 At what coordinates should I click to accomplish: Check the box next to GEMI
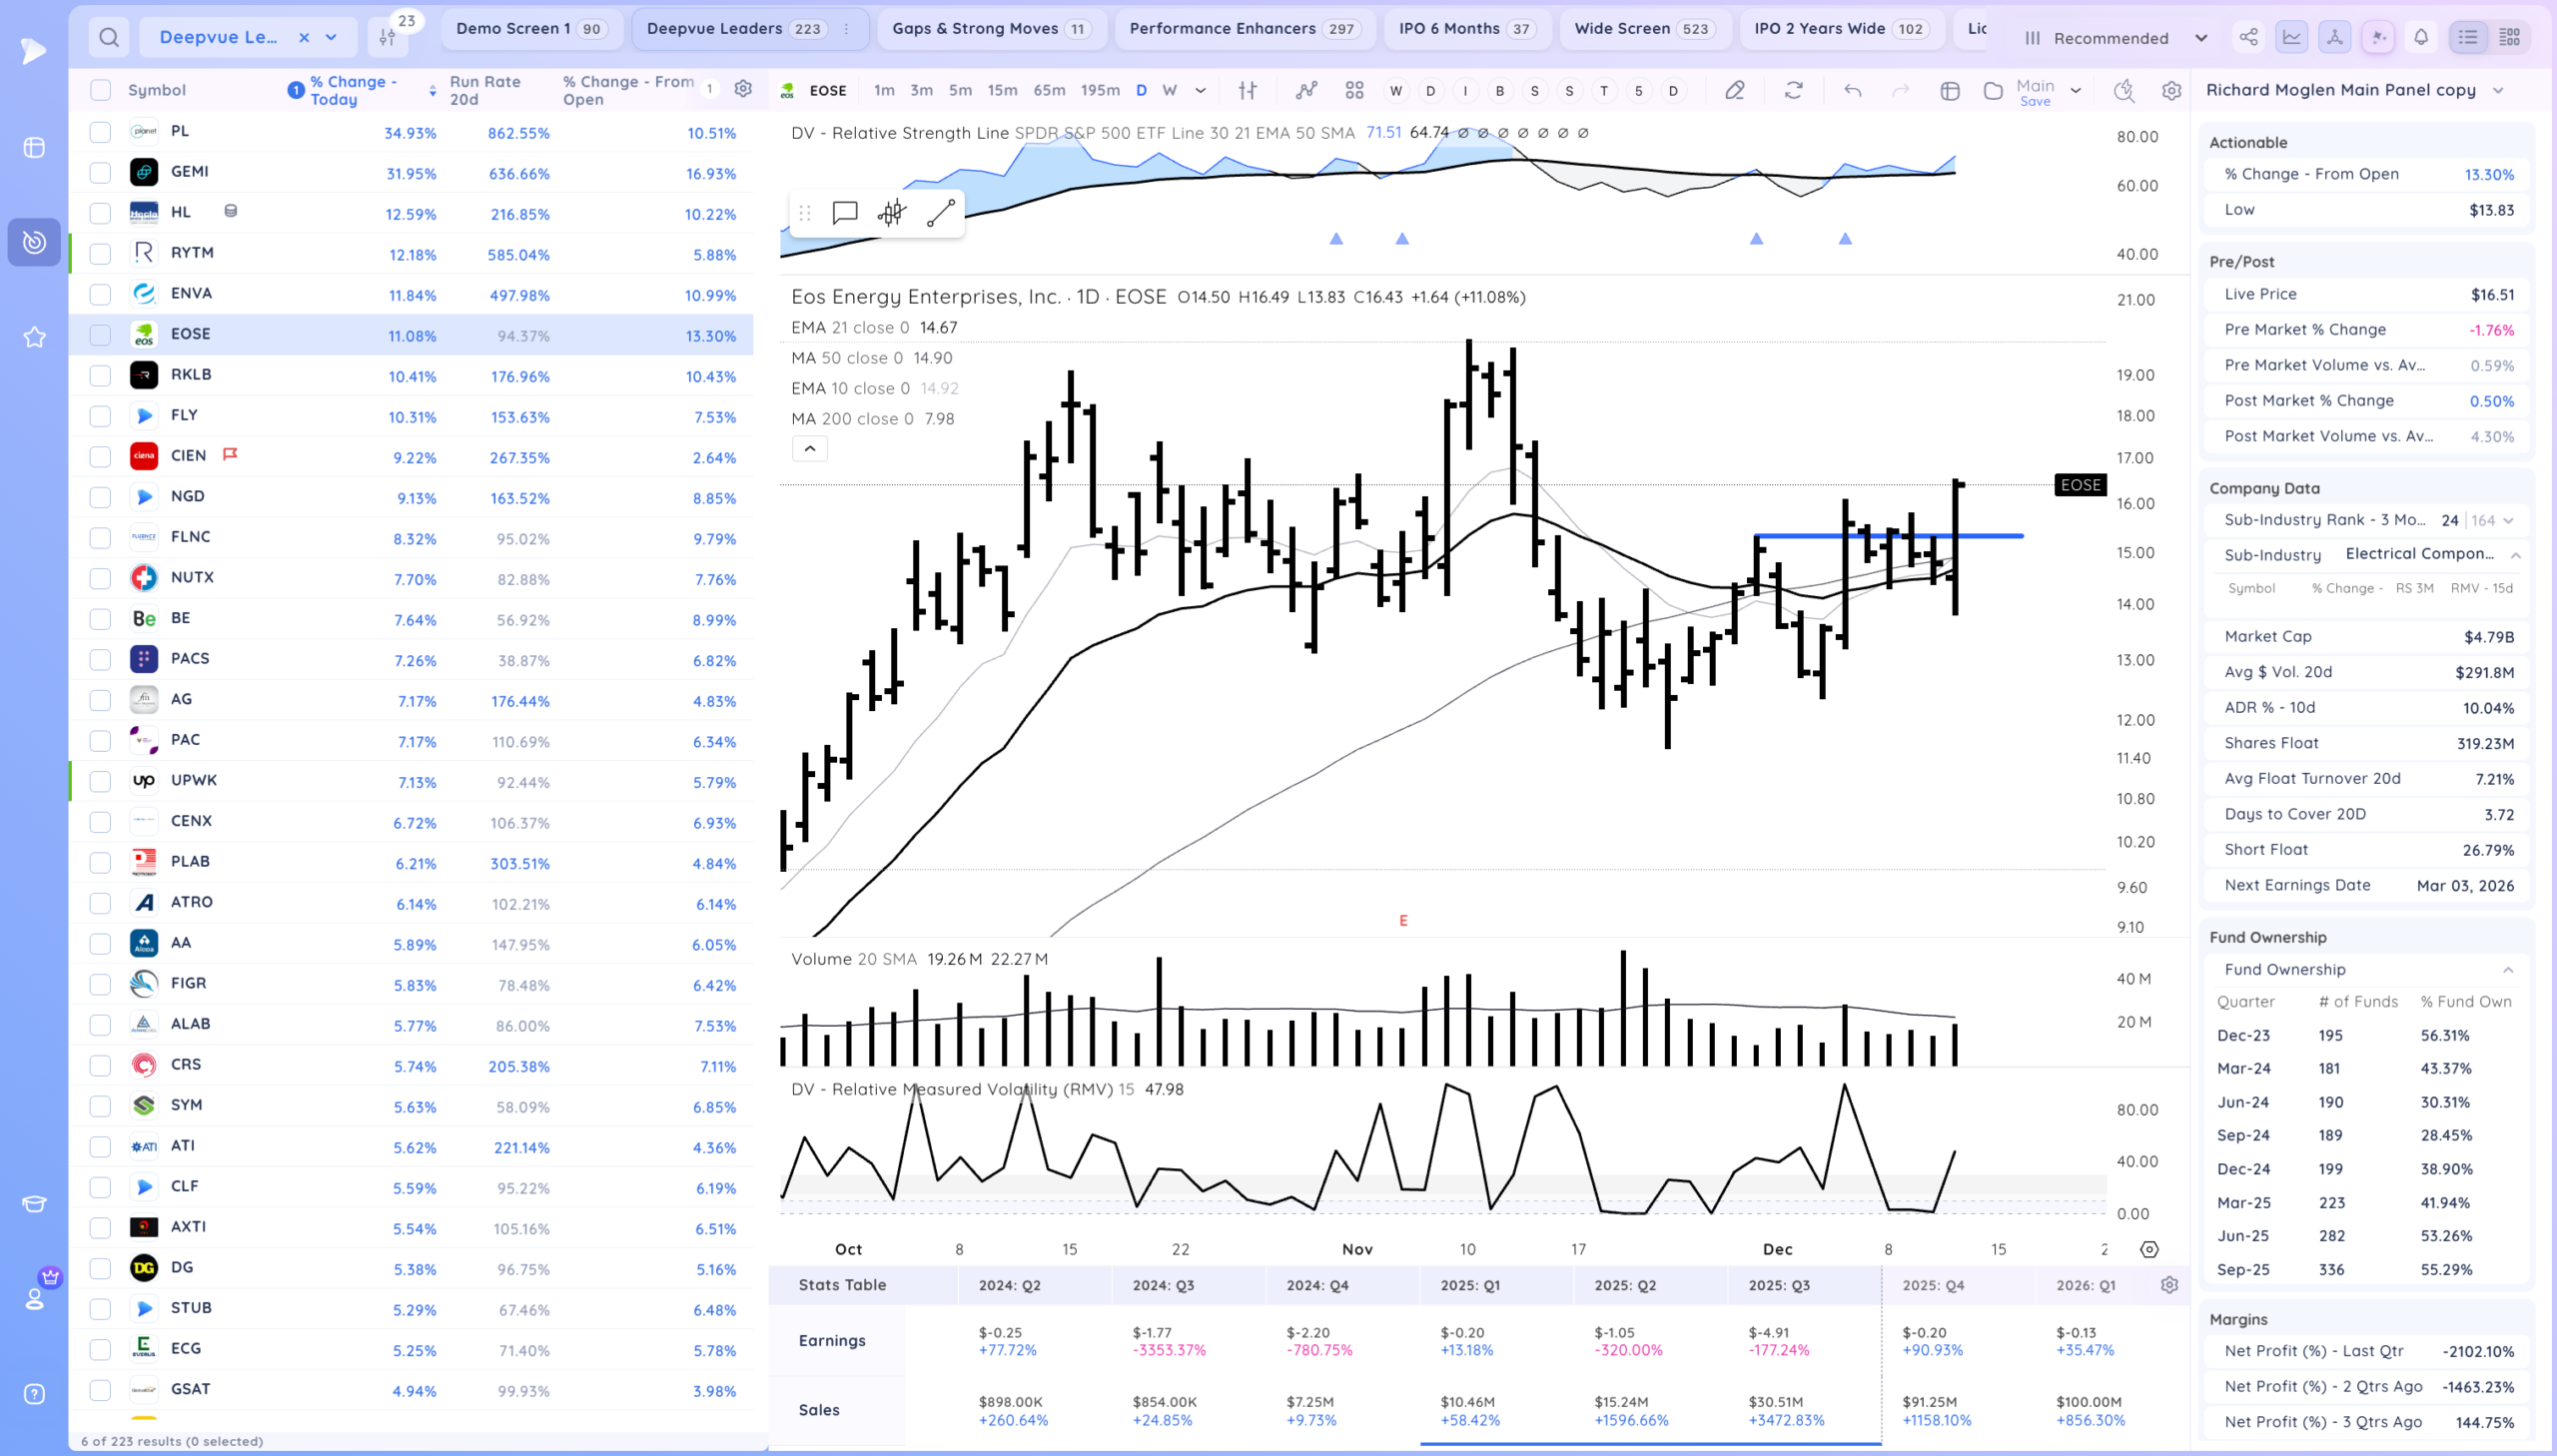pyautogui.click(x=100, y=173)
